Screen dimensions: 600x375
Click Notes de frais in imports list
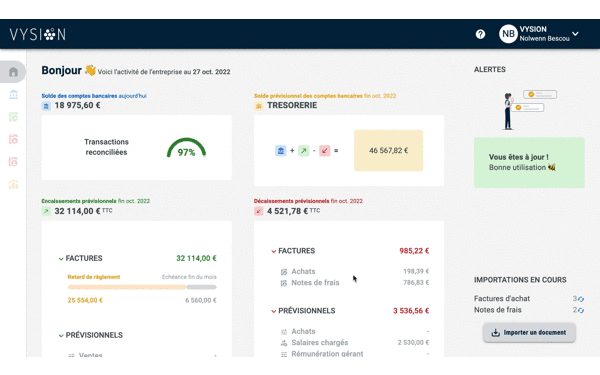(x=497, y=310)
